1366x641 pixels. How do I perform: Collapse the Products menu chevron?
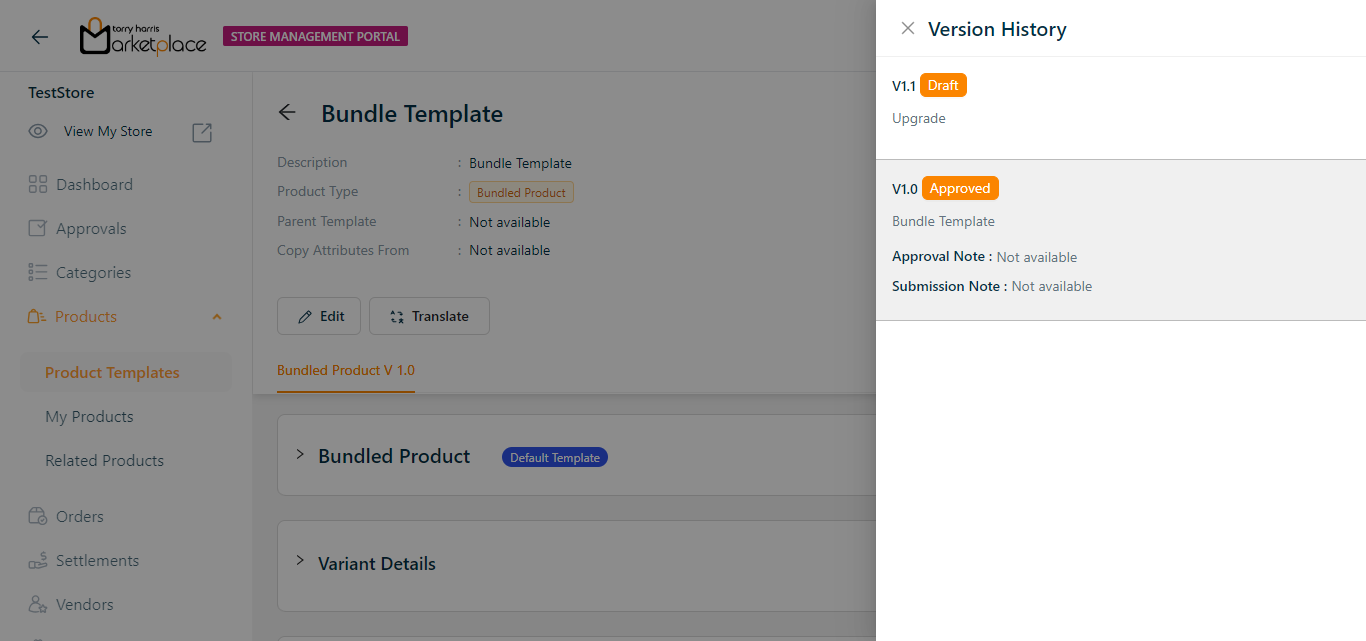(217, 317)
